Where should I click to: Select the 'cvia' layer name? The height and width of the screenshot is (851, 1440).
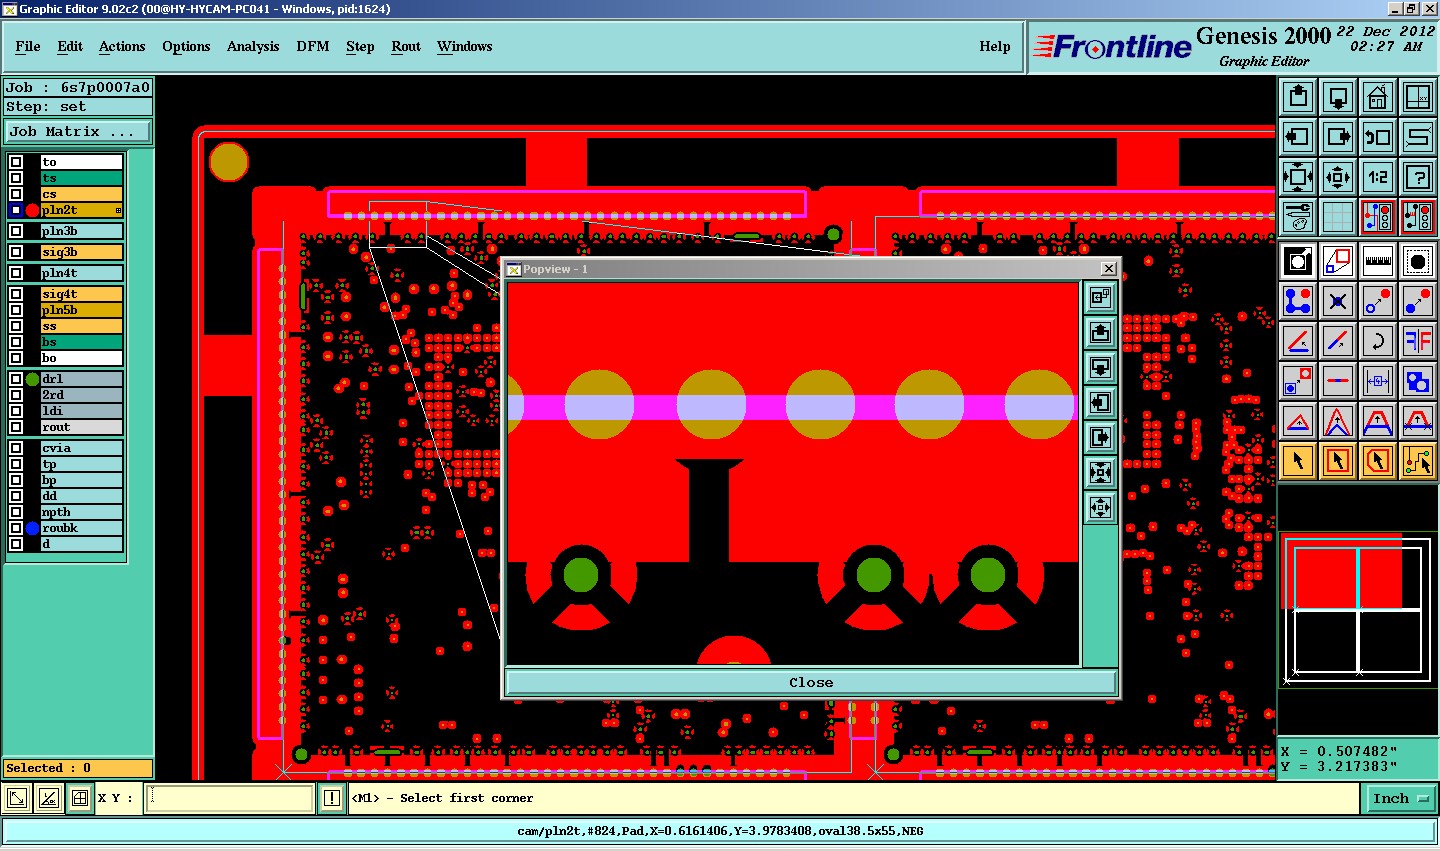(x=81, y=448)
